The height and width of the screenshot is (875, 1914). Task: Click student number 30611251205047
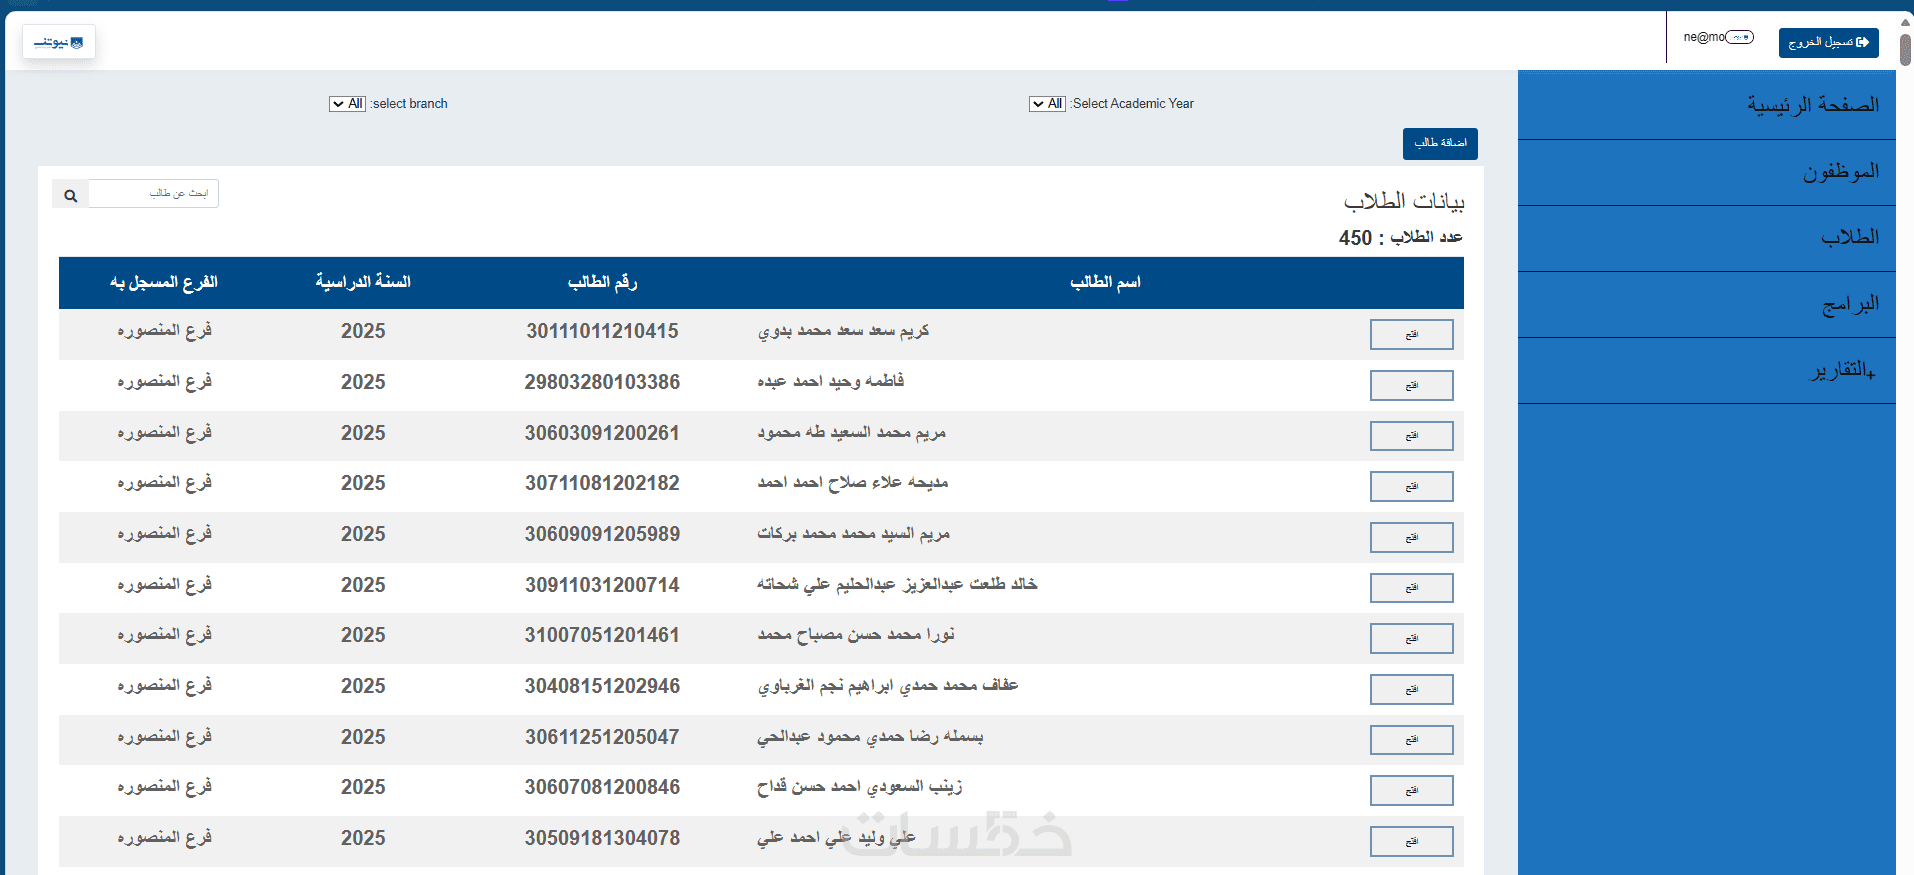click(x=602, y=737)
